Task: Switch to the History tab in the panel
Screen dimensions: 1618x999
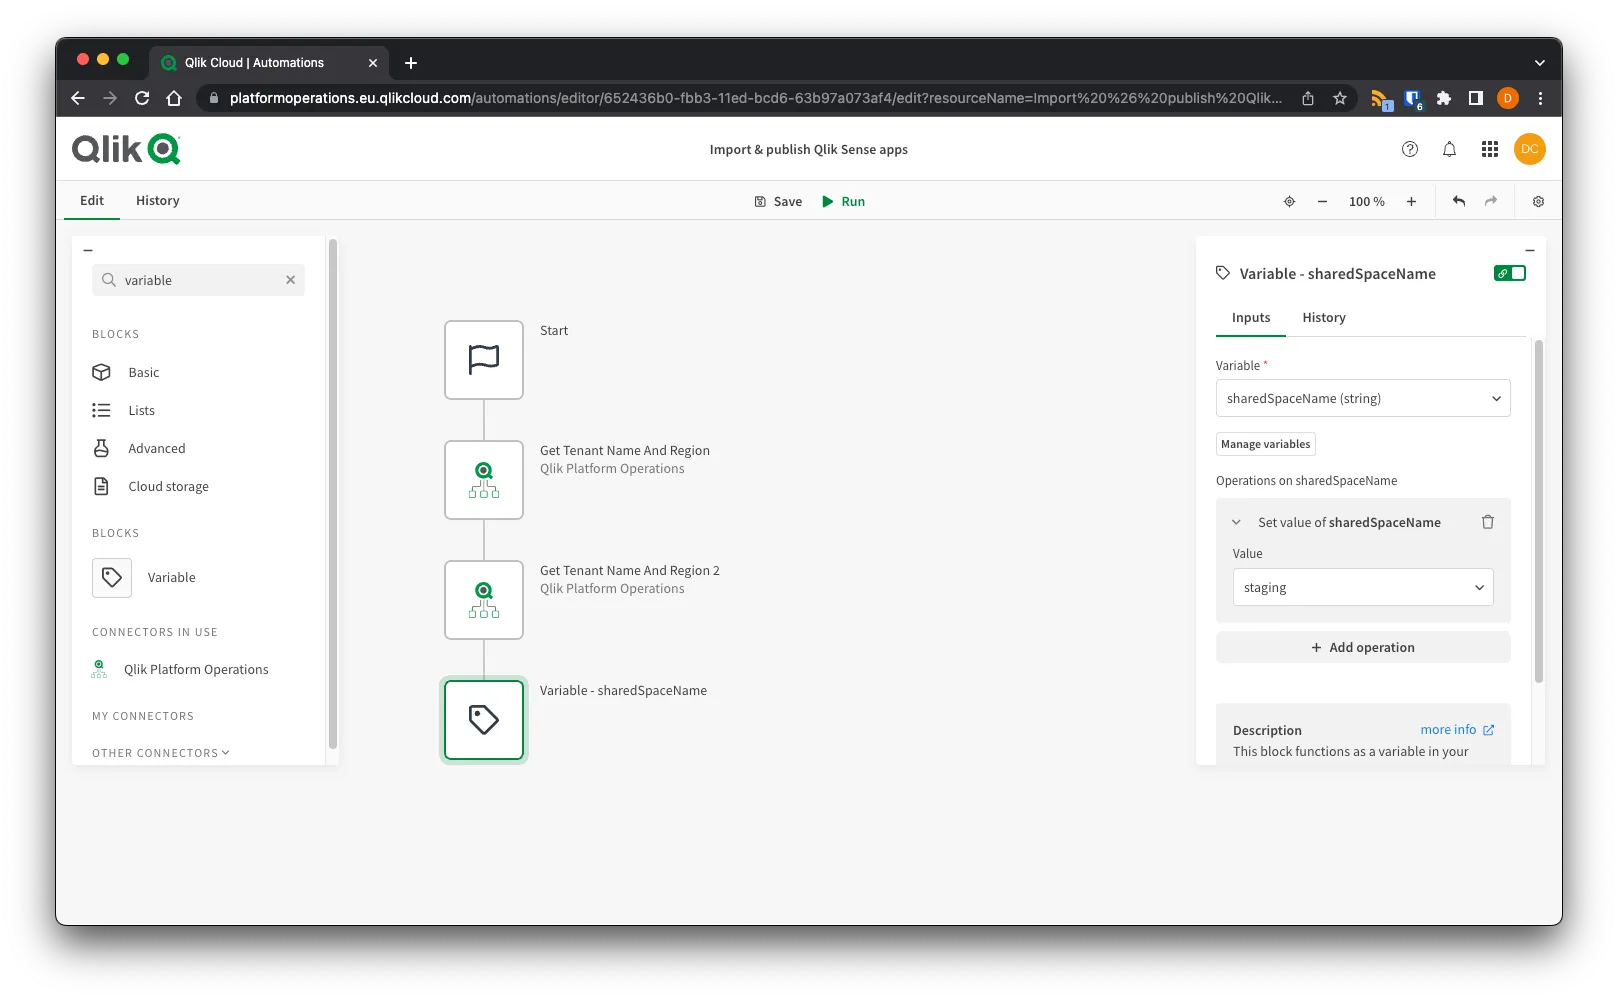Action: point(1323,317)
